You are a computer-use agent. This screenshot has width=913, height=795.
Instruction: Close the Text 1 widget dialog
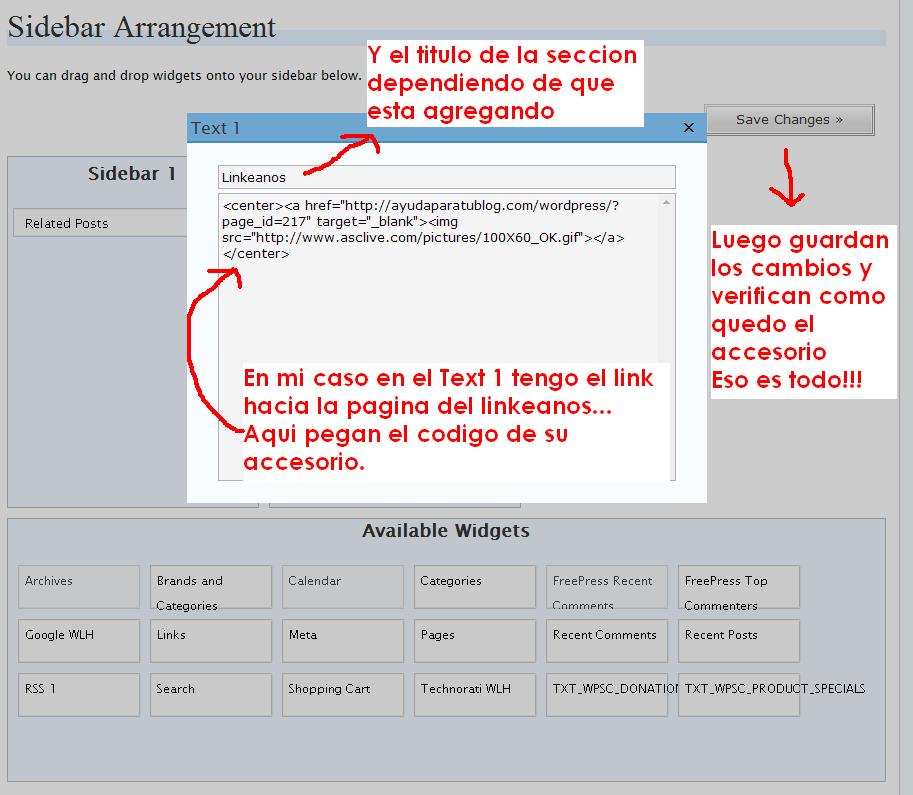tap(688, 128)
